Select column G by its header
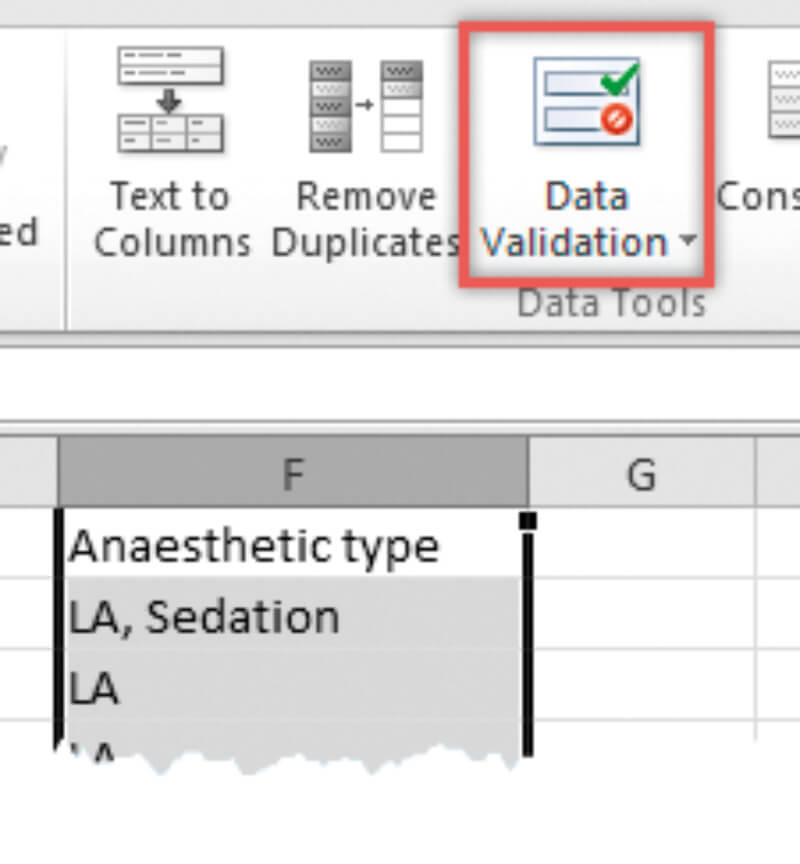Viewport: 800px width, 864px height. (640, 472)
